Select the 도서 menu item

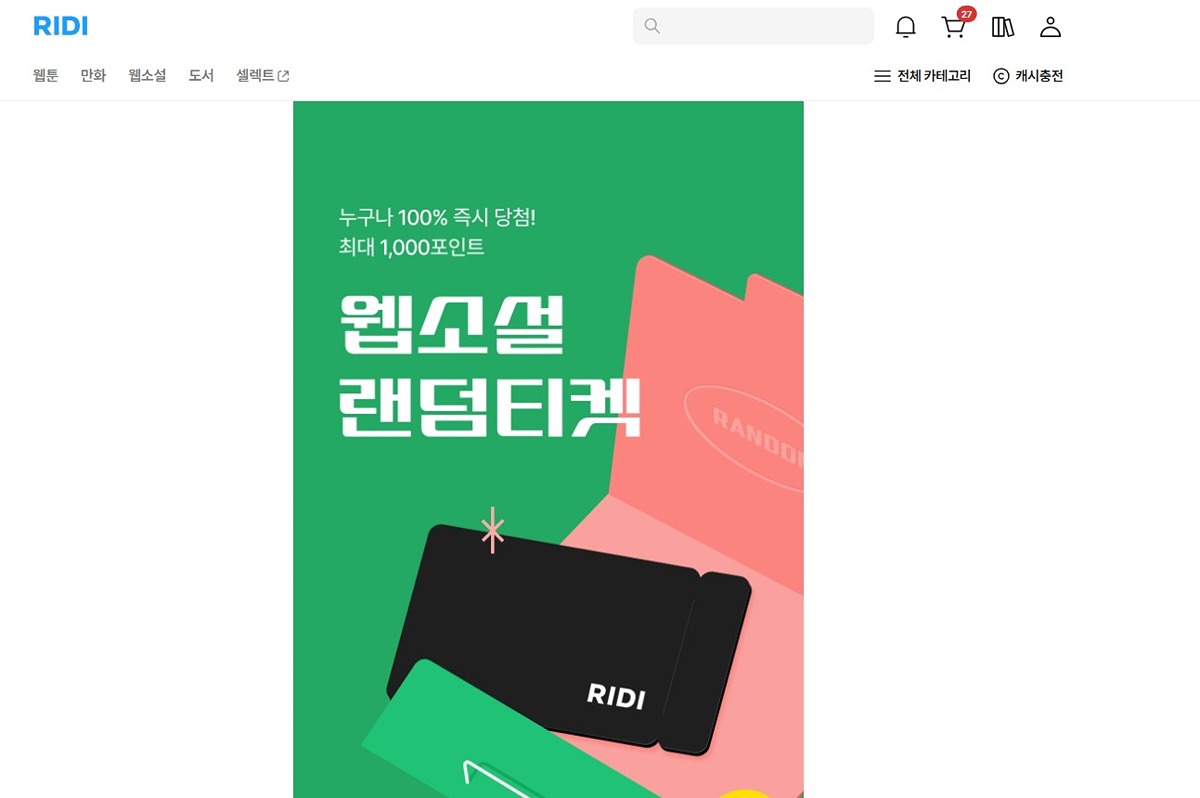[x=201, y=75]
